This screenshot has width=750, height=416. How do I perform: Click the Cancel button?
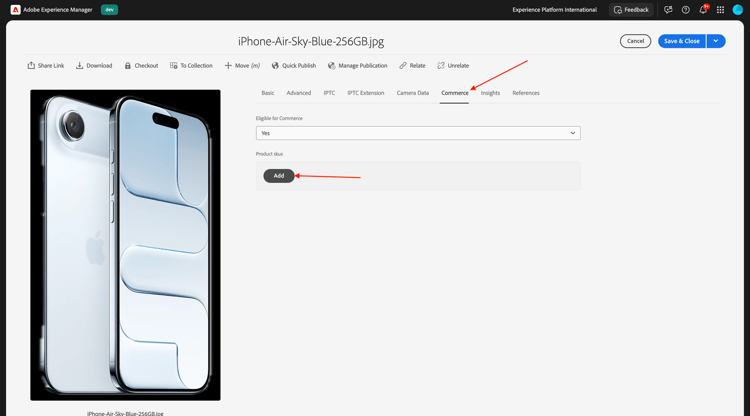(x=635, y=41)
